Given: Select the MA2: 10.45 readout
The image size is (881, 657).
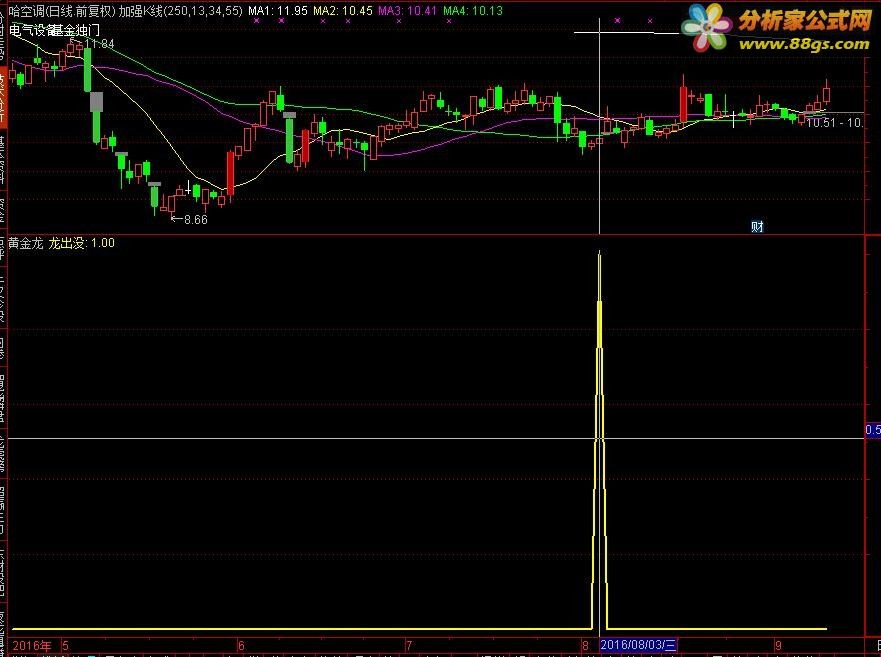Looking at the screenshot, I should click(x=343, y=11).
